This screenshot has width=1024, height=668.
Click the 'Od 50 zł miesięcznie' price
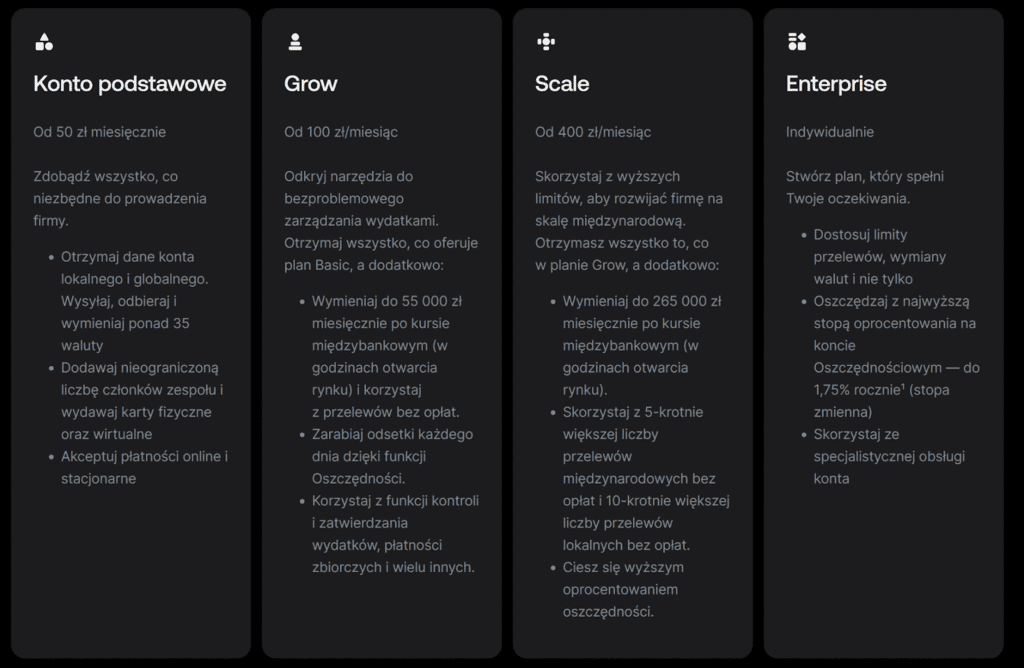click(99, 132)
